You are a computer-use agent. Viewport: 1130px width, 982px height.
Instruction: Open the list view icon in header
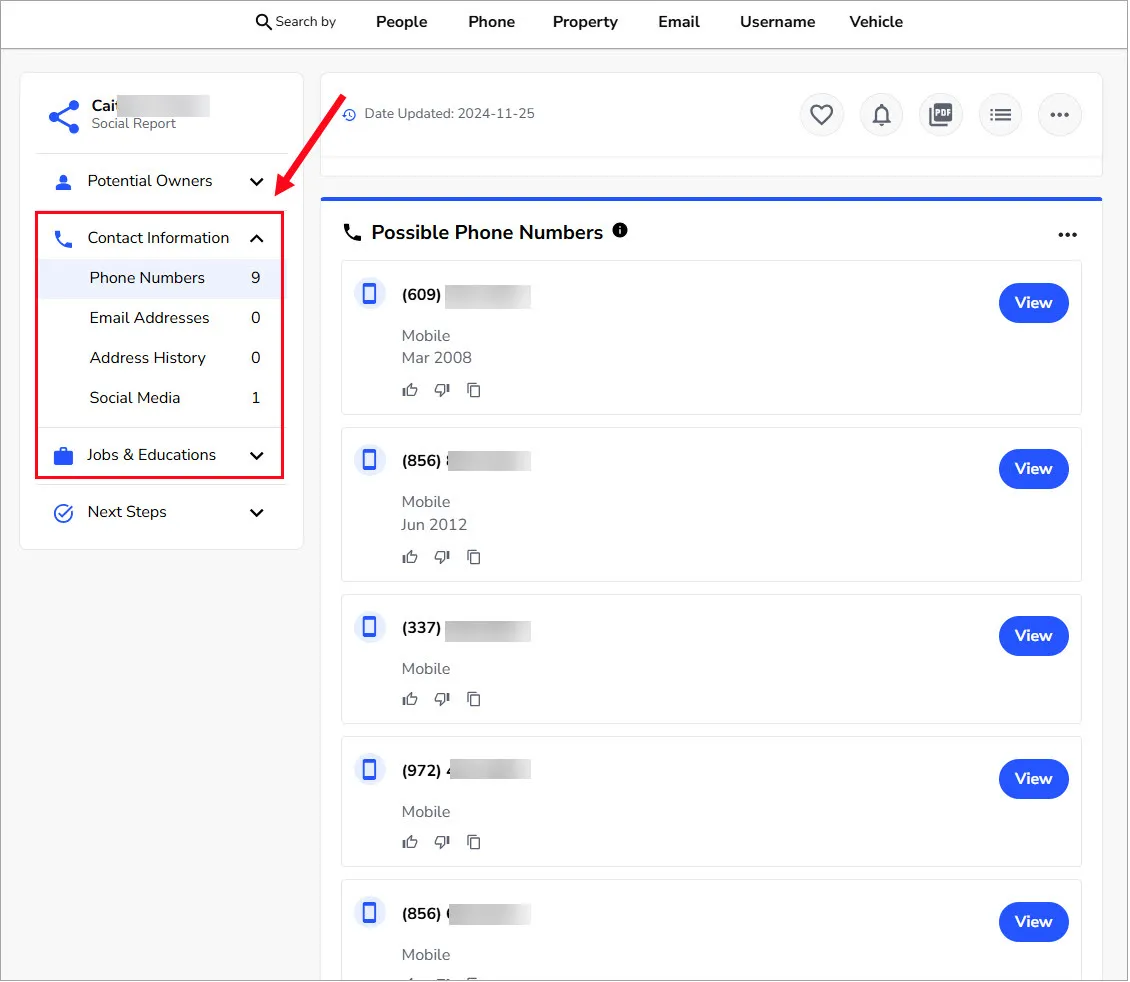pos(1000,115)
